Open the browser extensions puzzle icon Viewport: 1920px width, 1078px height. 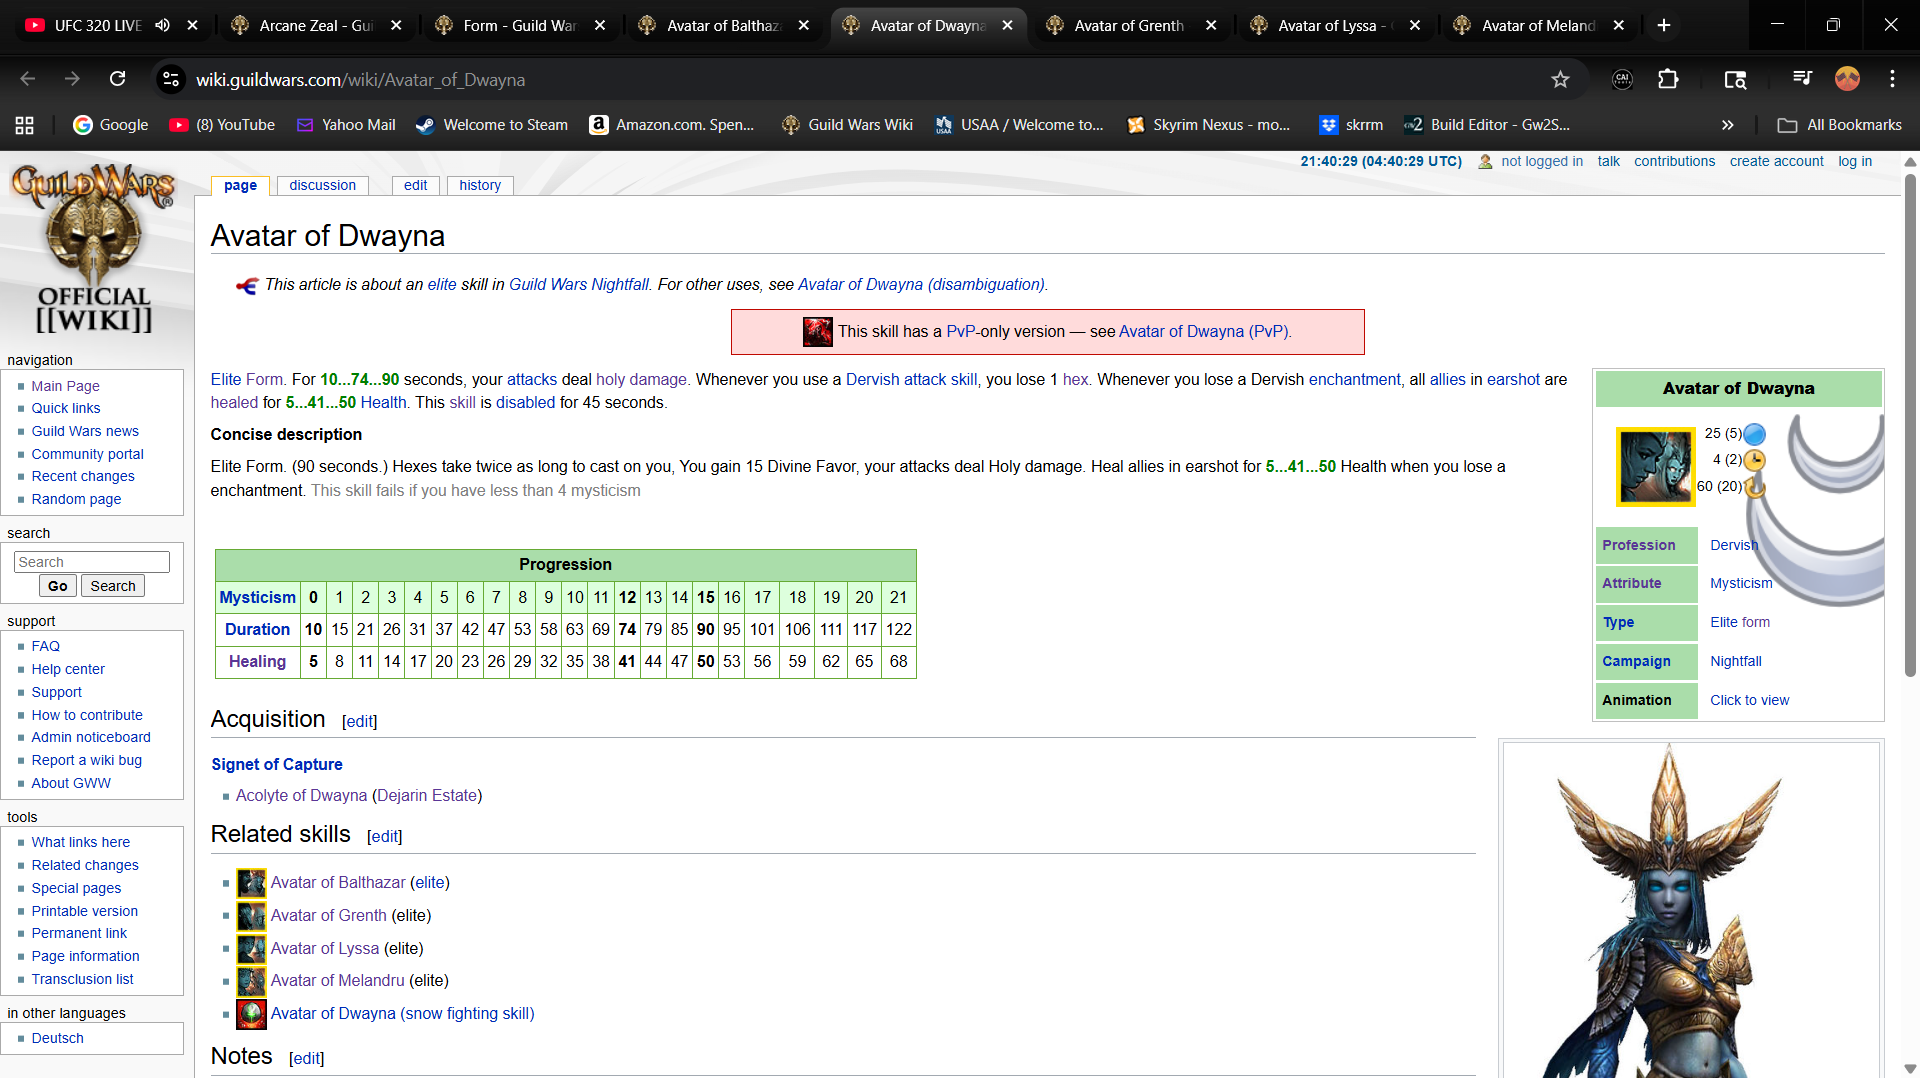coord(1668,79)
